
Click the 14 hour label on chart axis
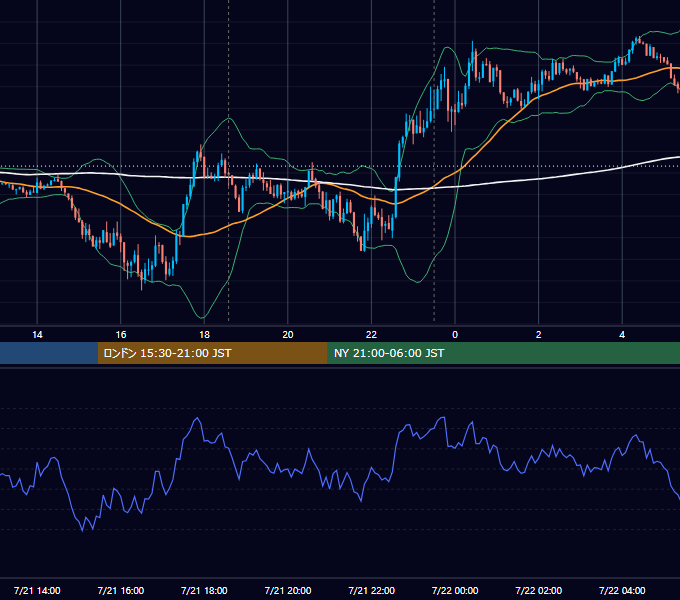[x=37, y=335]
